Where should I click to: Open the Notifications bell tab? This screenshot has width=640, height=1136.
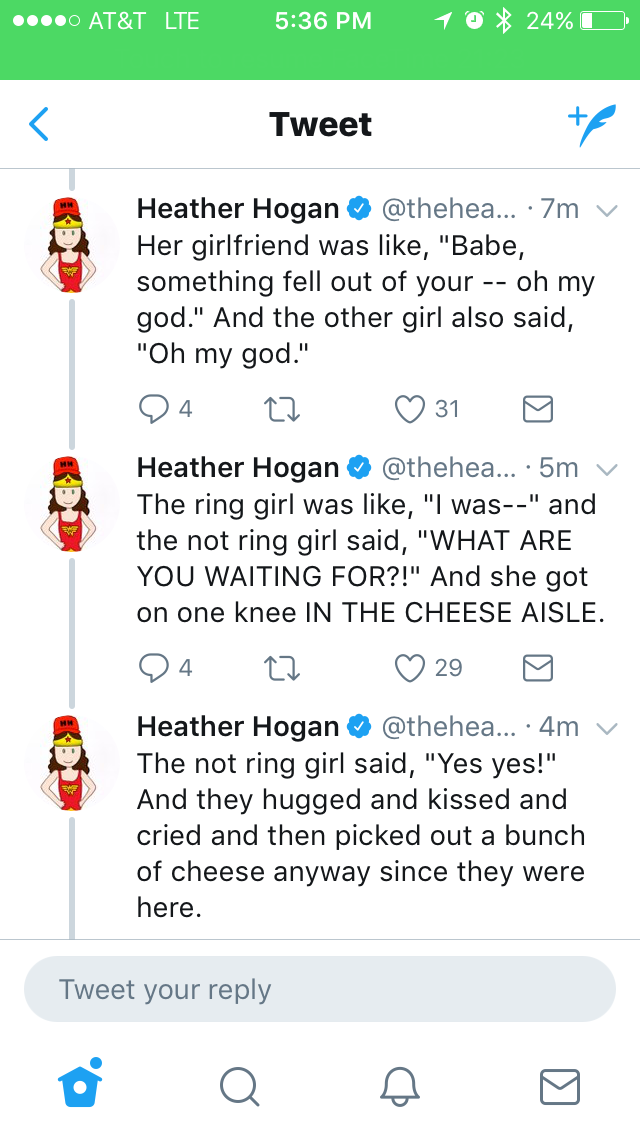399,1085
